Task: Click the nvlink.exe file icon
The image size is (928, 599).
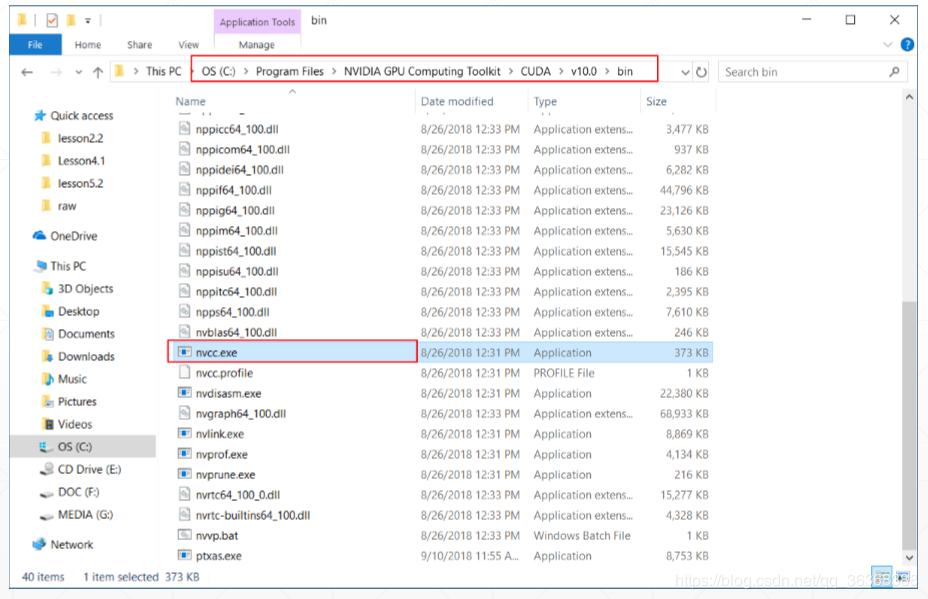Action: (185, 434)
